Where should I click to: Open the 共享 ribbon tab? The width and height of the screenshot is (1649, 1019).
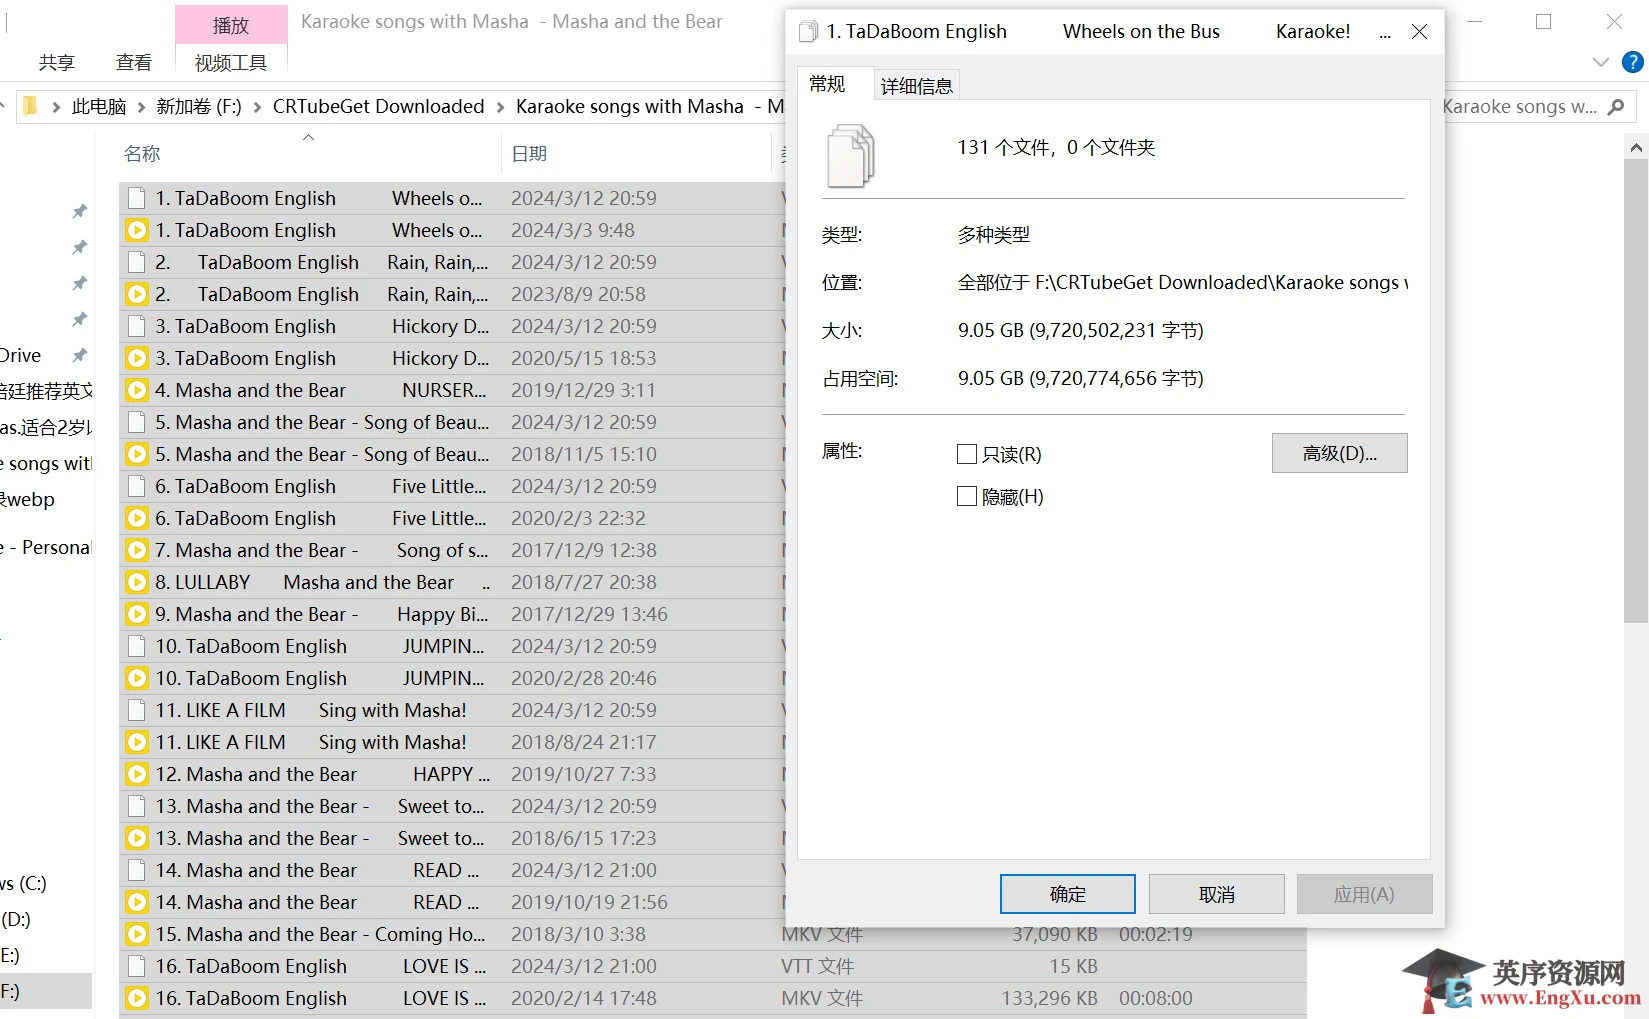57,63
